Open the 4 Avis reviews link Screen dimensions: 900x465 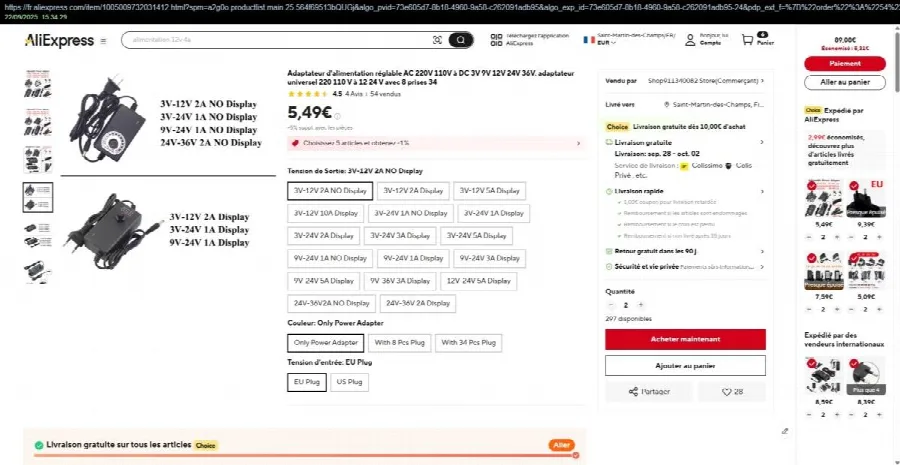click(354, 94)
